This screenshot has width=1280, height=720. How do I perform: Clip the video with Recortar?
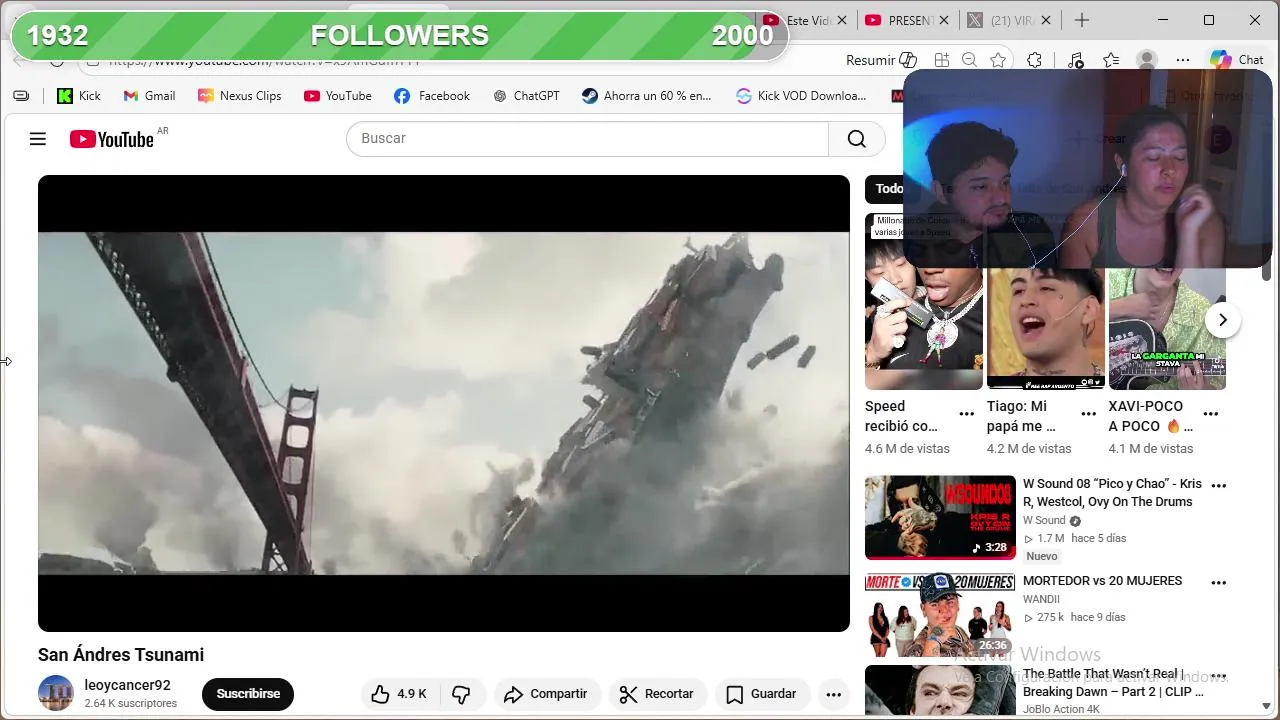657,694
